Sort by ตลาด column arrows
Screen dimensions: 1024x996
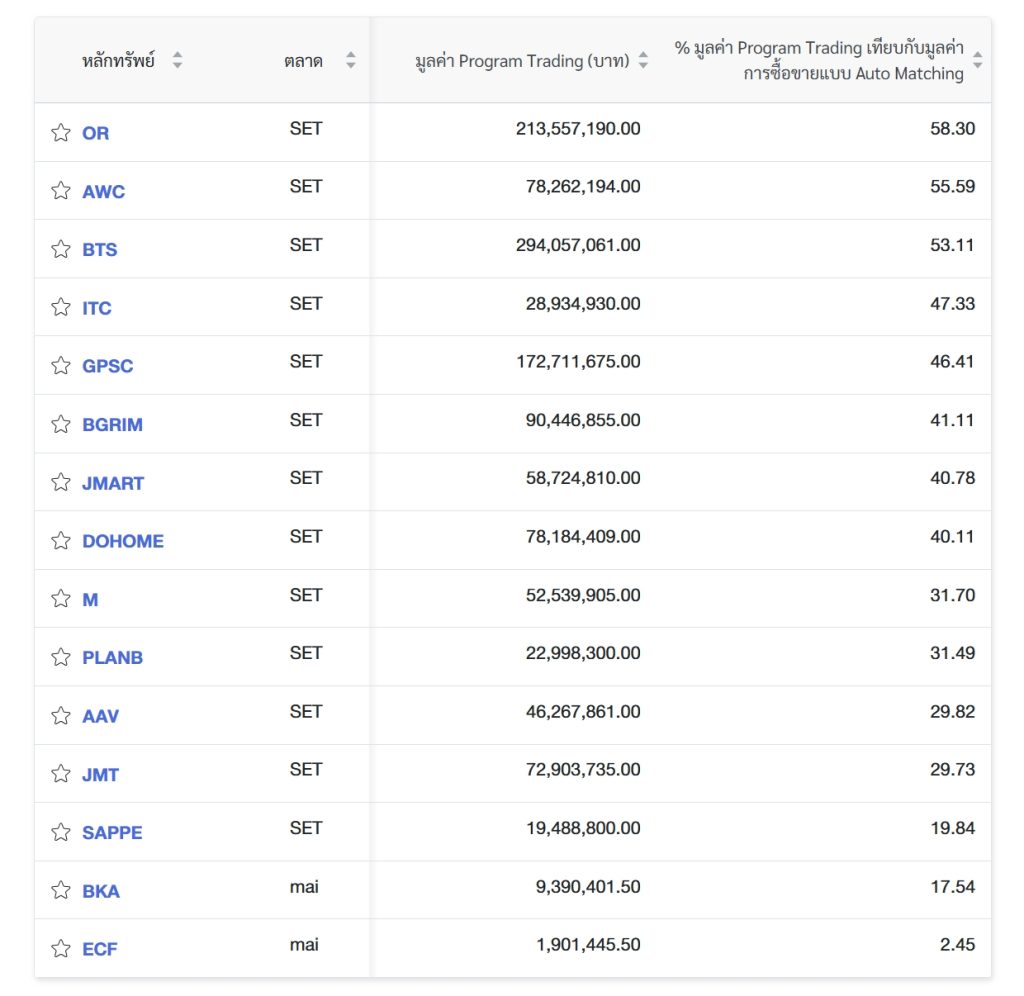[351, 60]
